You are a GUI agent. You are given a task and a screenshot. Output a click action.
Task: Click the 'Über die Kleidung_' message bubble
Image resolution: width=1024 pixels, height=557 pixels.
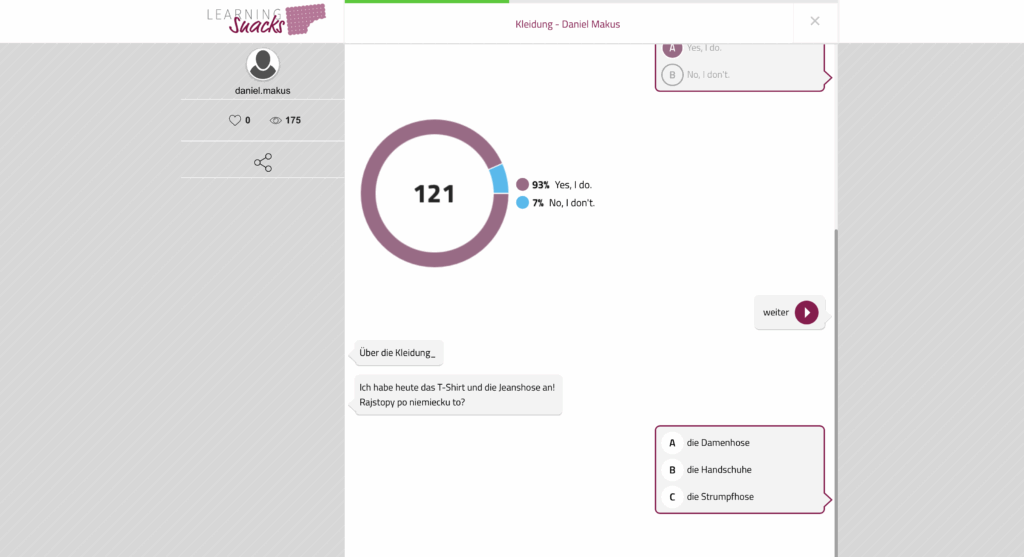pos(398,352)
